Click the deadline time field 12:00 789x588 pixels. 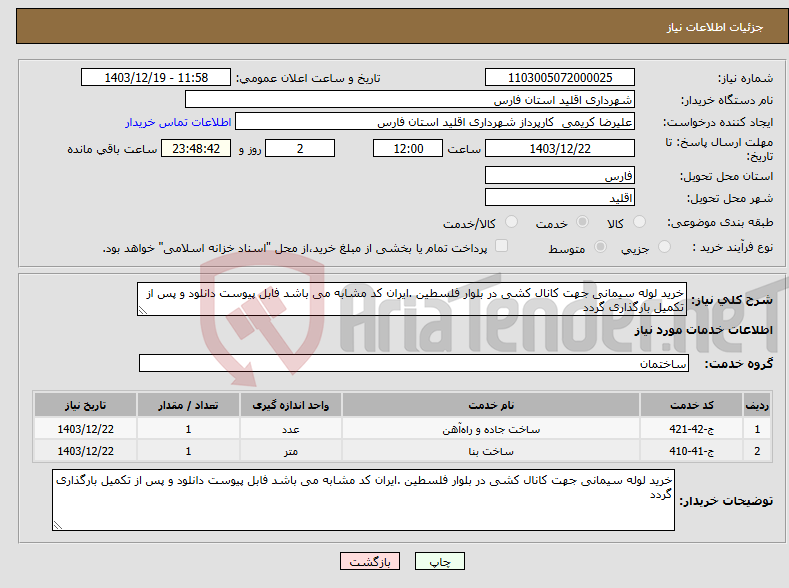[x=408, y=148]
